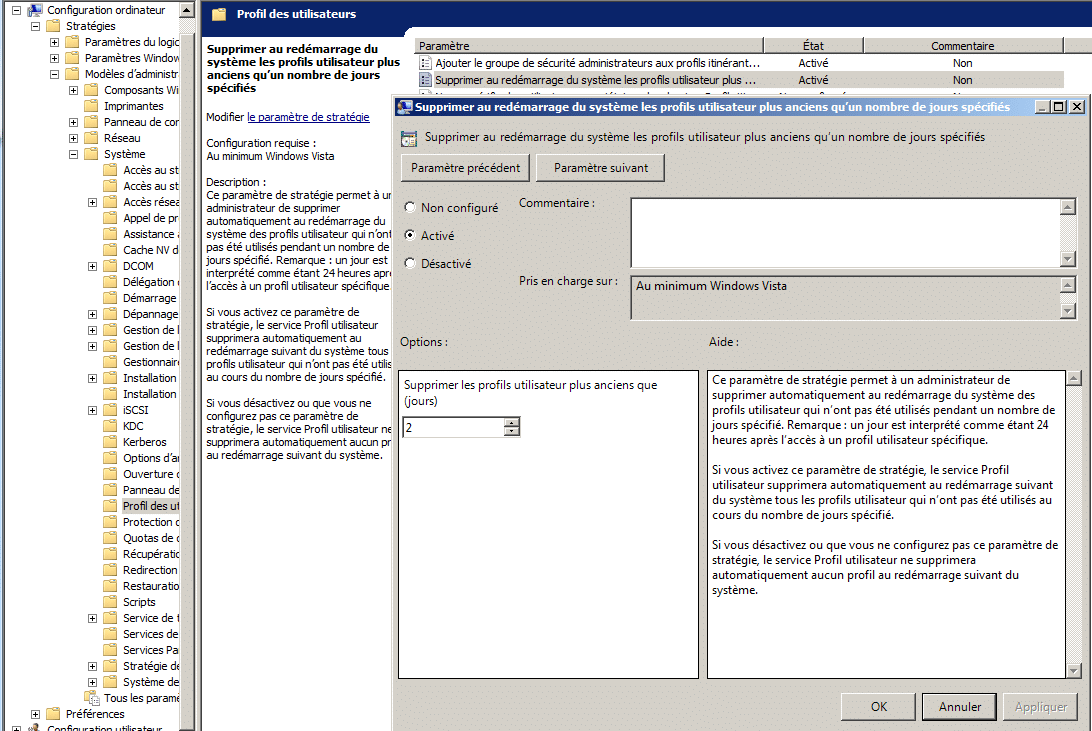This screenshot has width=1092, height=731.
Task: Click the iSCSI folder icon
Action: tap(110, 410)
